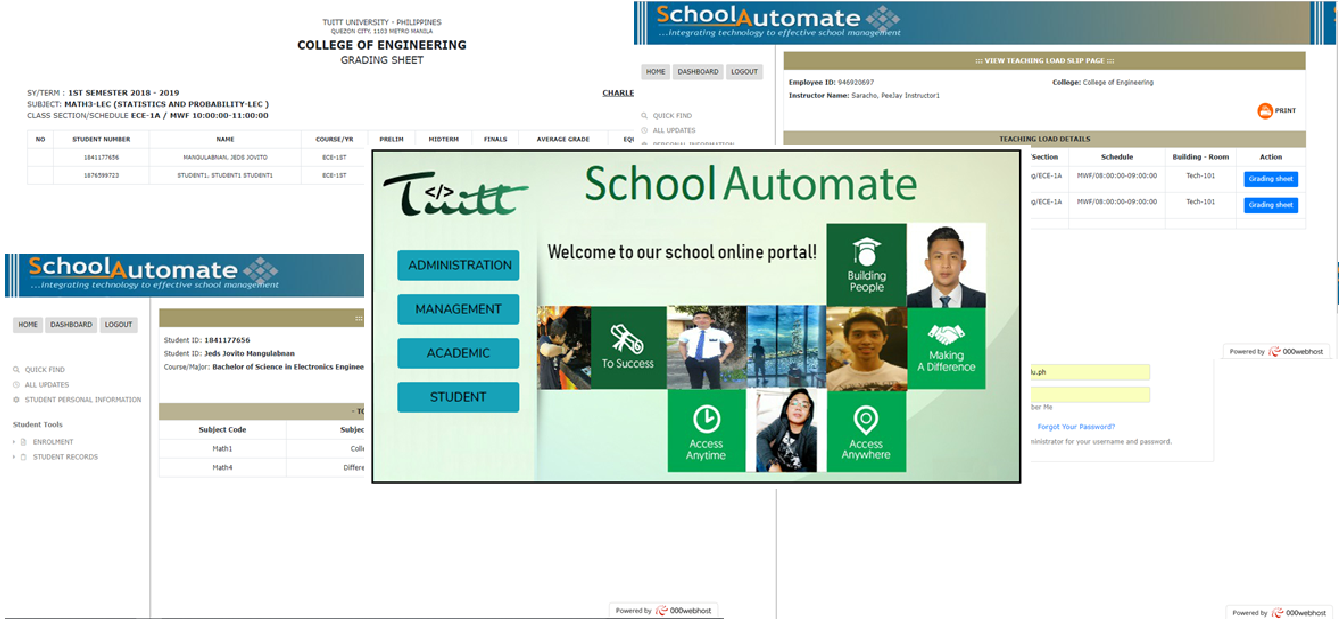Viewport: 1340px width, 620px height.
Task: Click the Forgot Your Password link
Action: point(1076,427)
